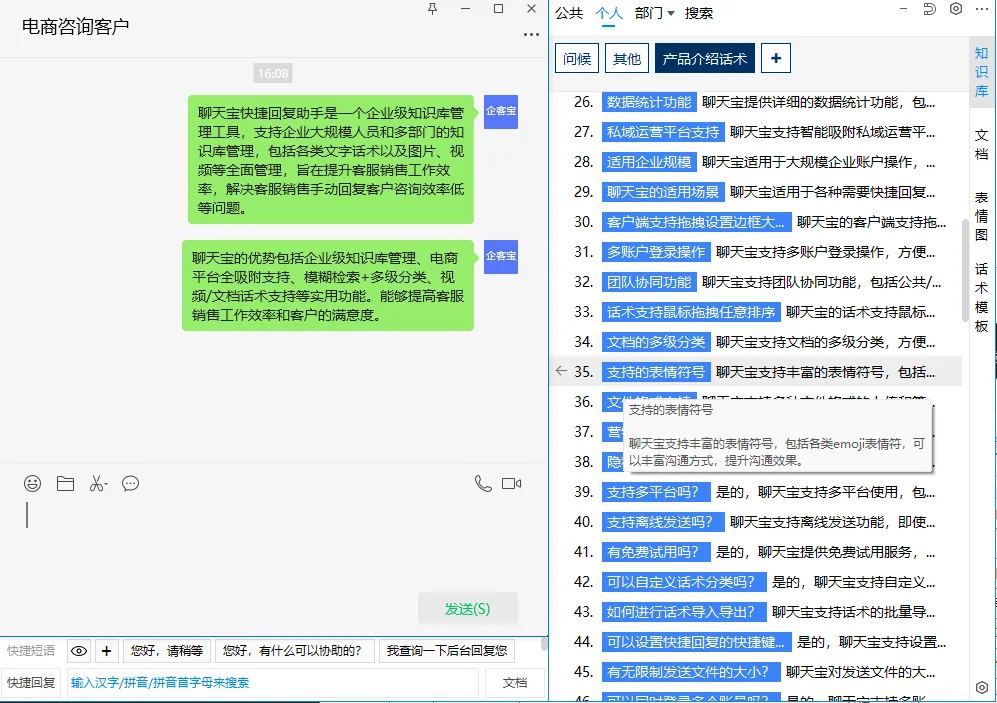Pin the chat window with pushpin icon
The width and height of the screenshot is (997, 703).
[x=432, y=9]
